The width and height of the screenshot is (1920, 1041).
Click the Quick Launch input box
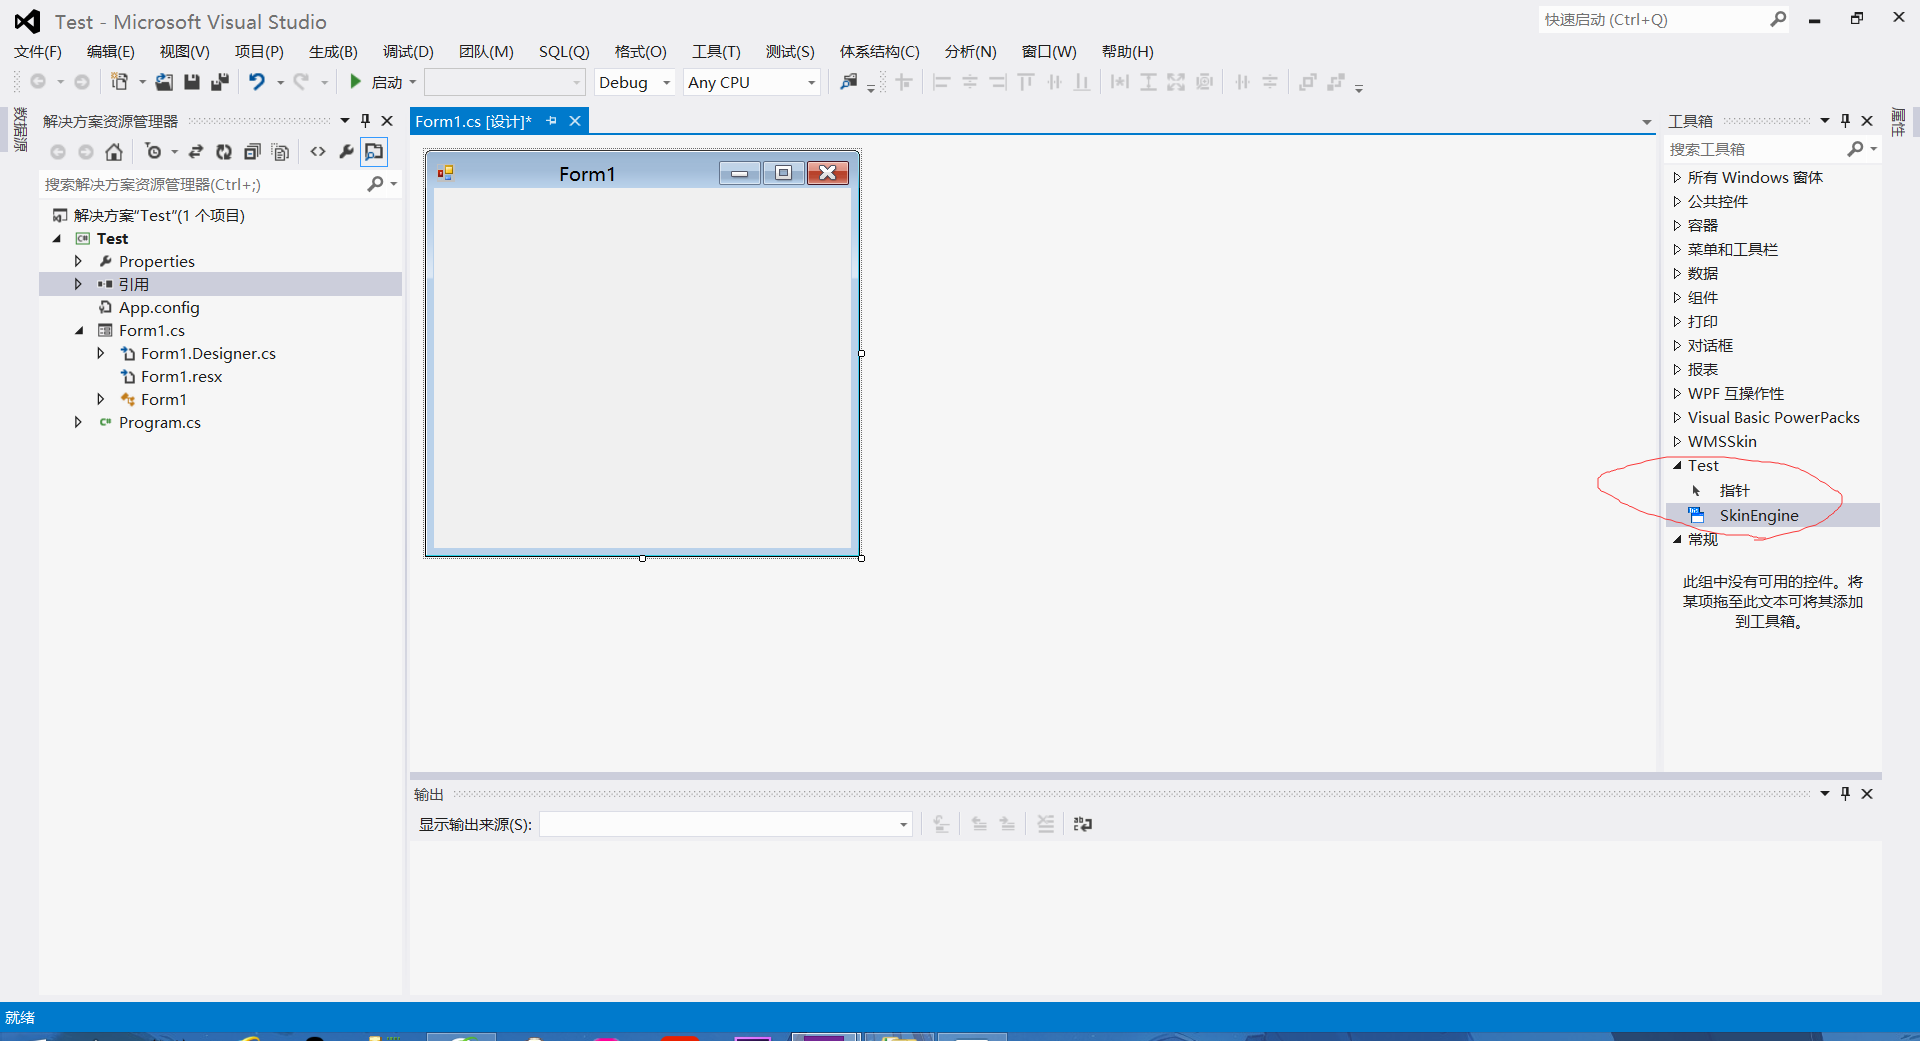(1654, 19)
